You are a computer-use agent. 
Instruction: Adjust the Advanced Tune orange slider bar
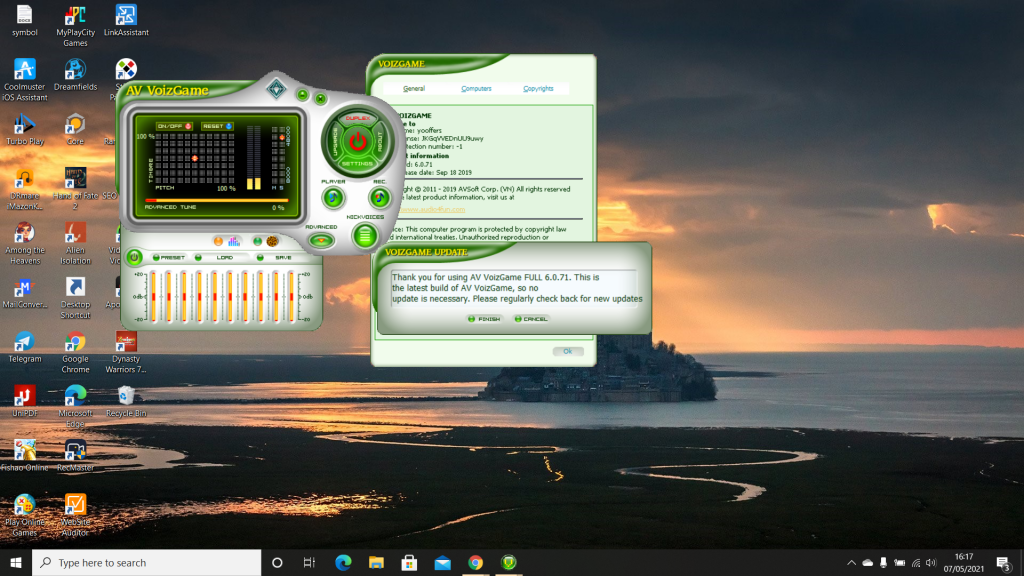(x=216, y=200)
